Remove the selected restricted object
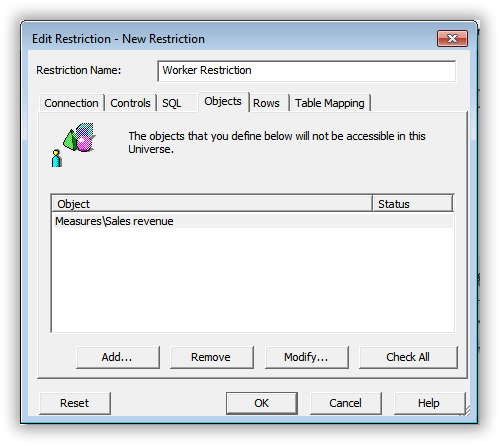This screenshot has width=500, height=445. [212, 357]
